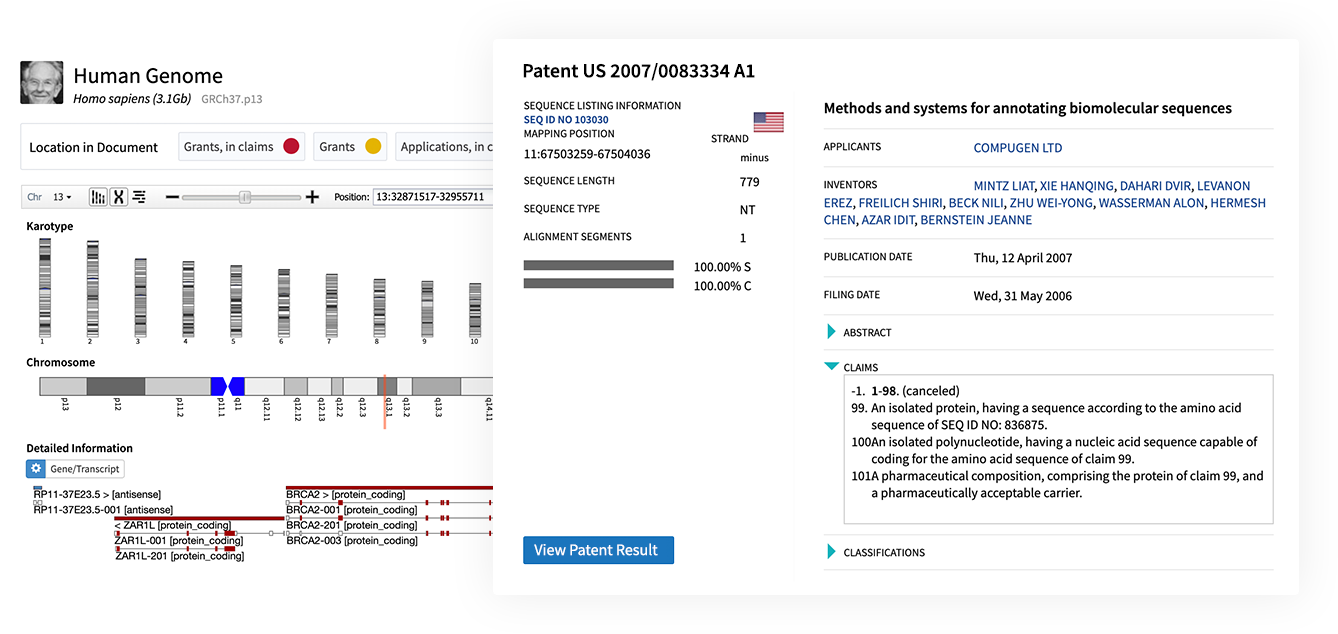Open Gene/Transcript settings gear

click(x=36, y=469)
